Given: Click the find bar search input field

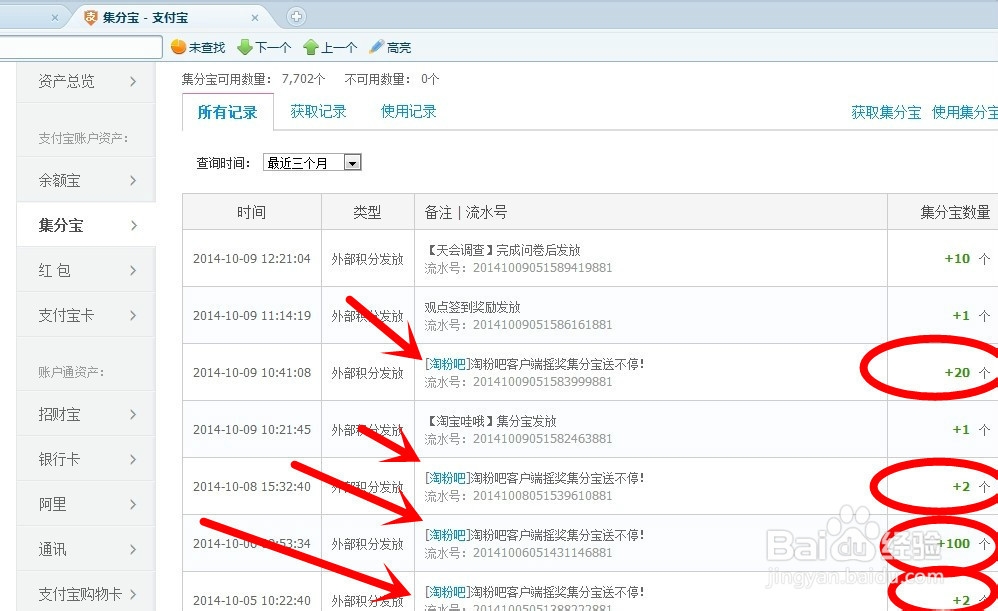Looking at the screenshot, I should pos(81,47).
